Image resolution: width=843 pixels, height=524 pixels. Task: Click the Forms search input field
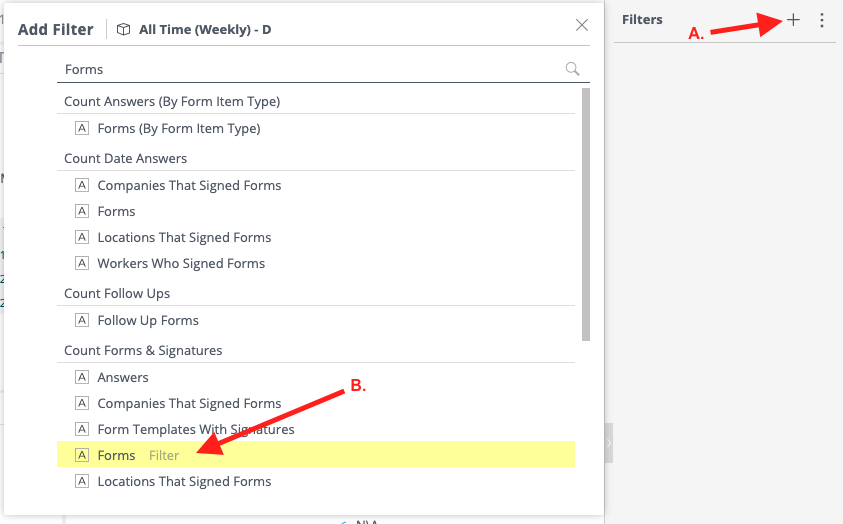312,69
